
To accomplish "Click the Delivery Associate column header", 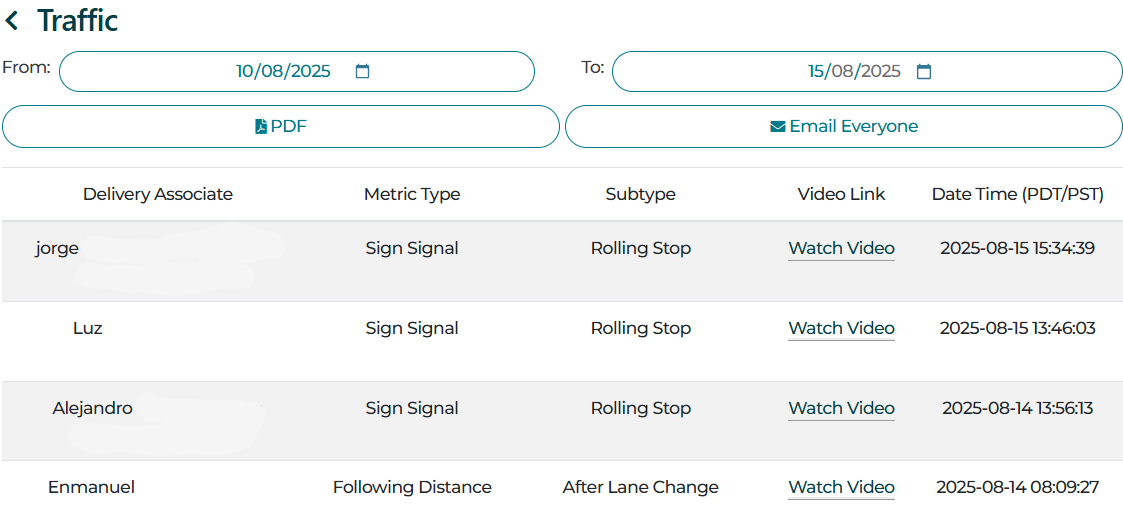I will [x=158, y=194].
